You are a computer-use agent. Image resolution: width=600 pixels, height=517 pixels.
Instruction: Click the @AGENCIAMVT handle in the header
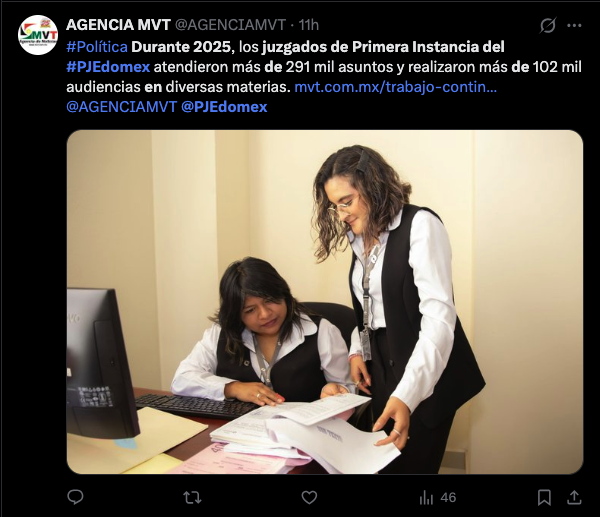(x=230, y=25)
